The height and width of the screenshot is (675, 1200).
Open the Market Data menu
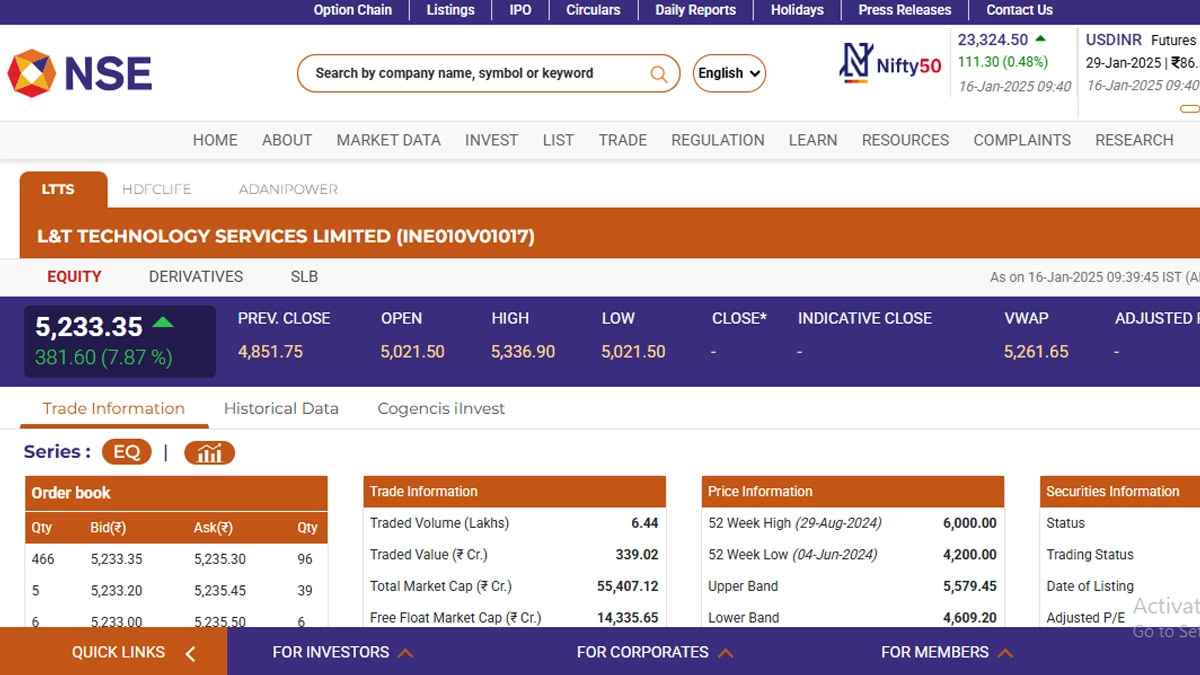(388, 140)
